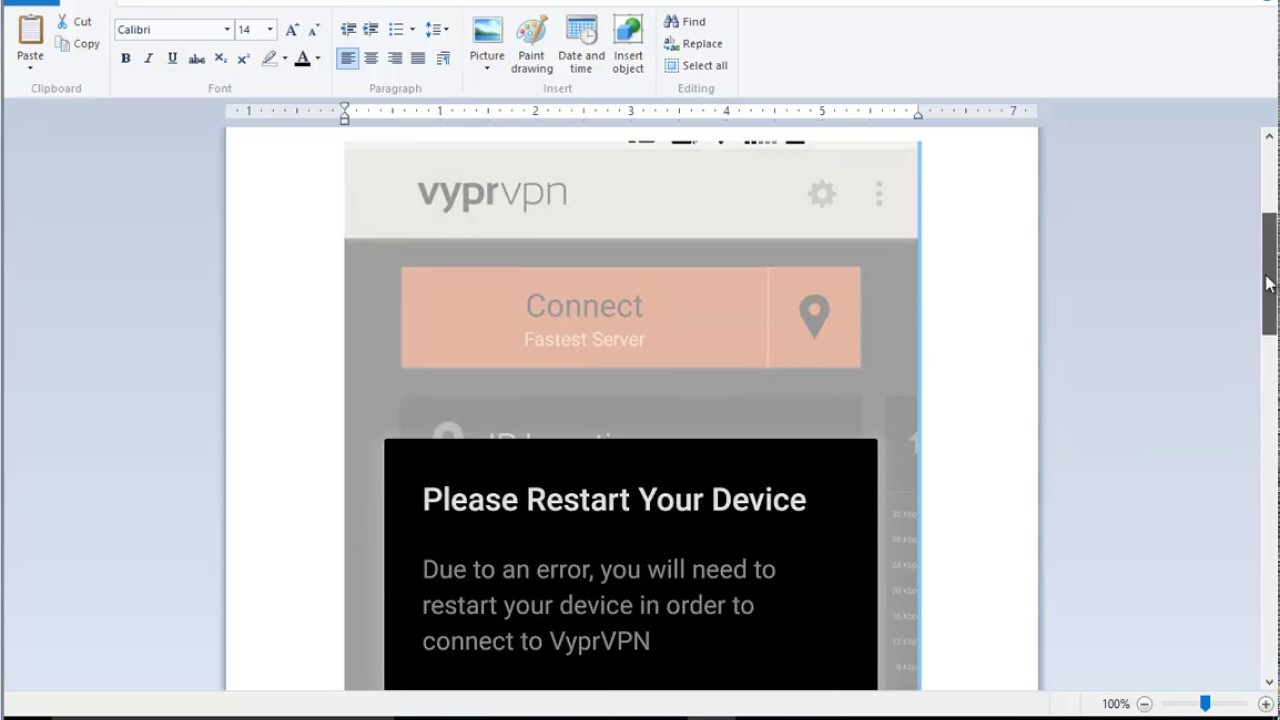Open the Paragraph settings dialog icon
The image size is (1280, 720).
(443, 59)
